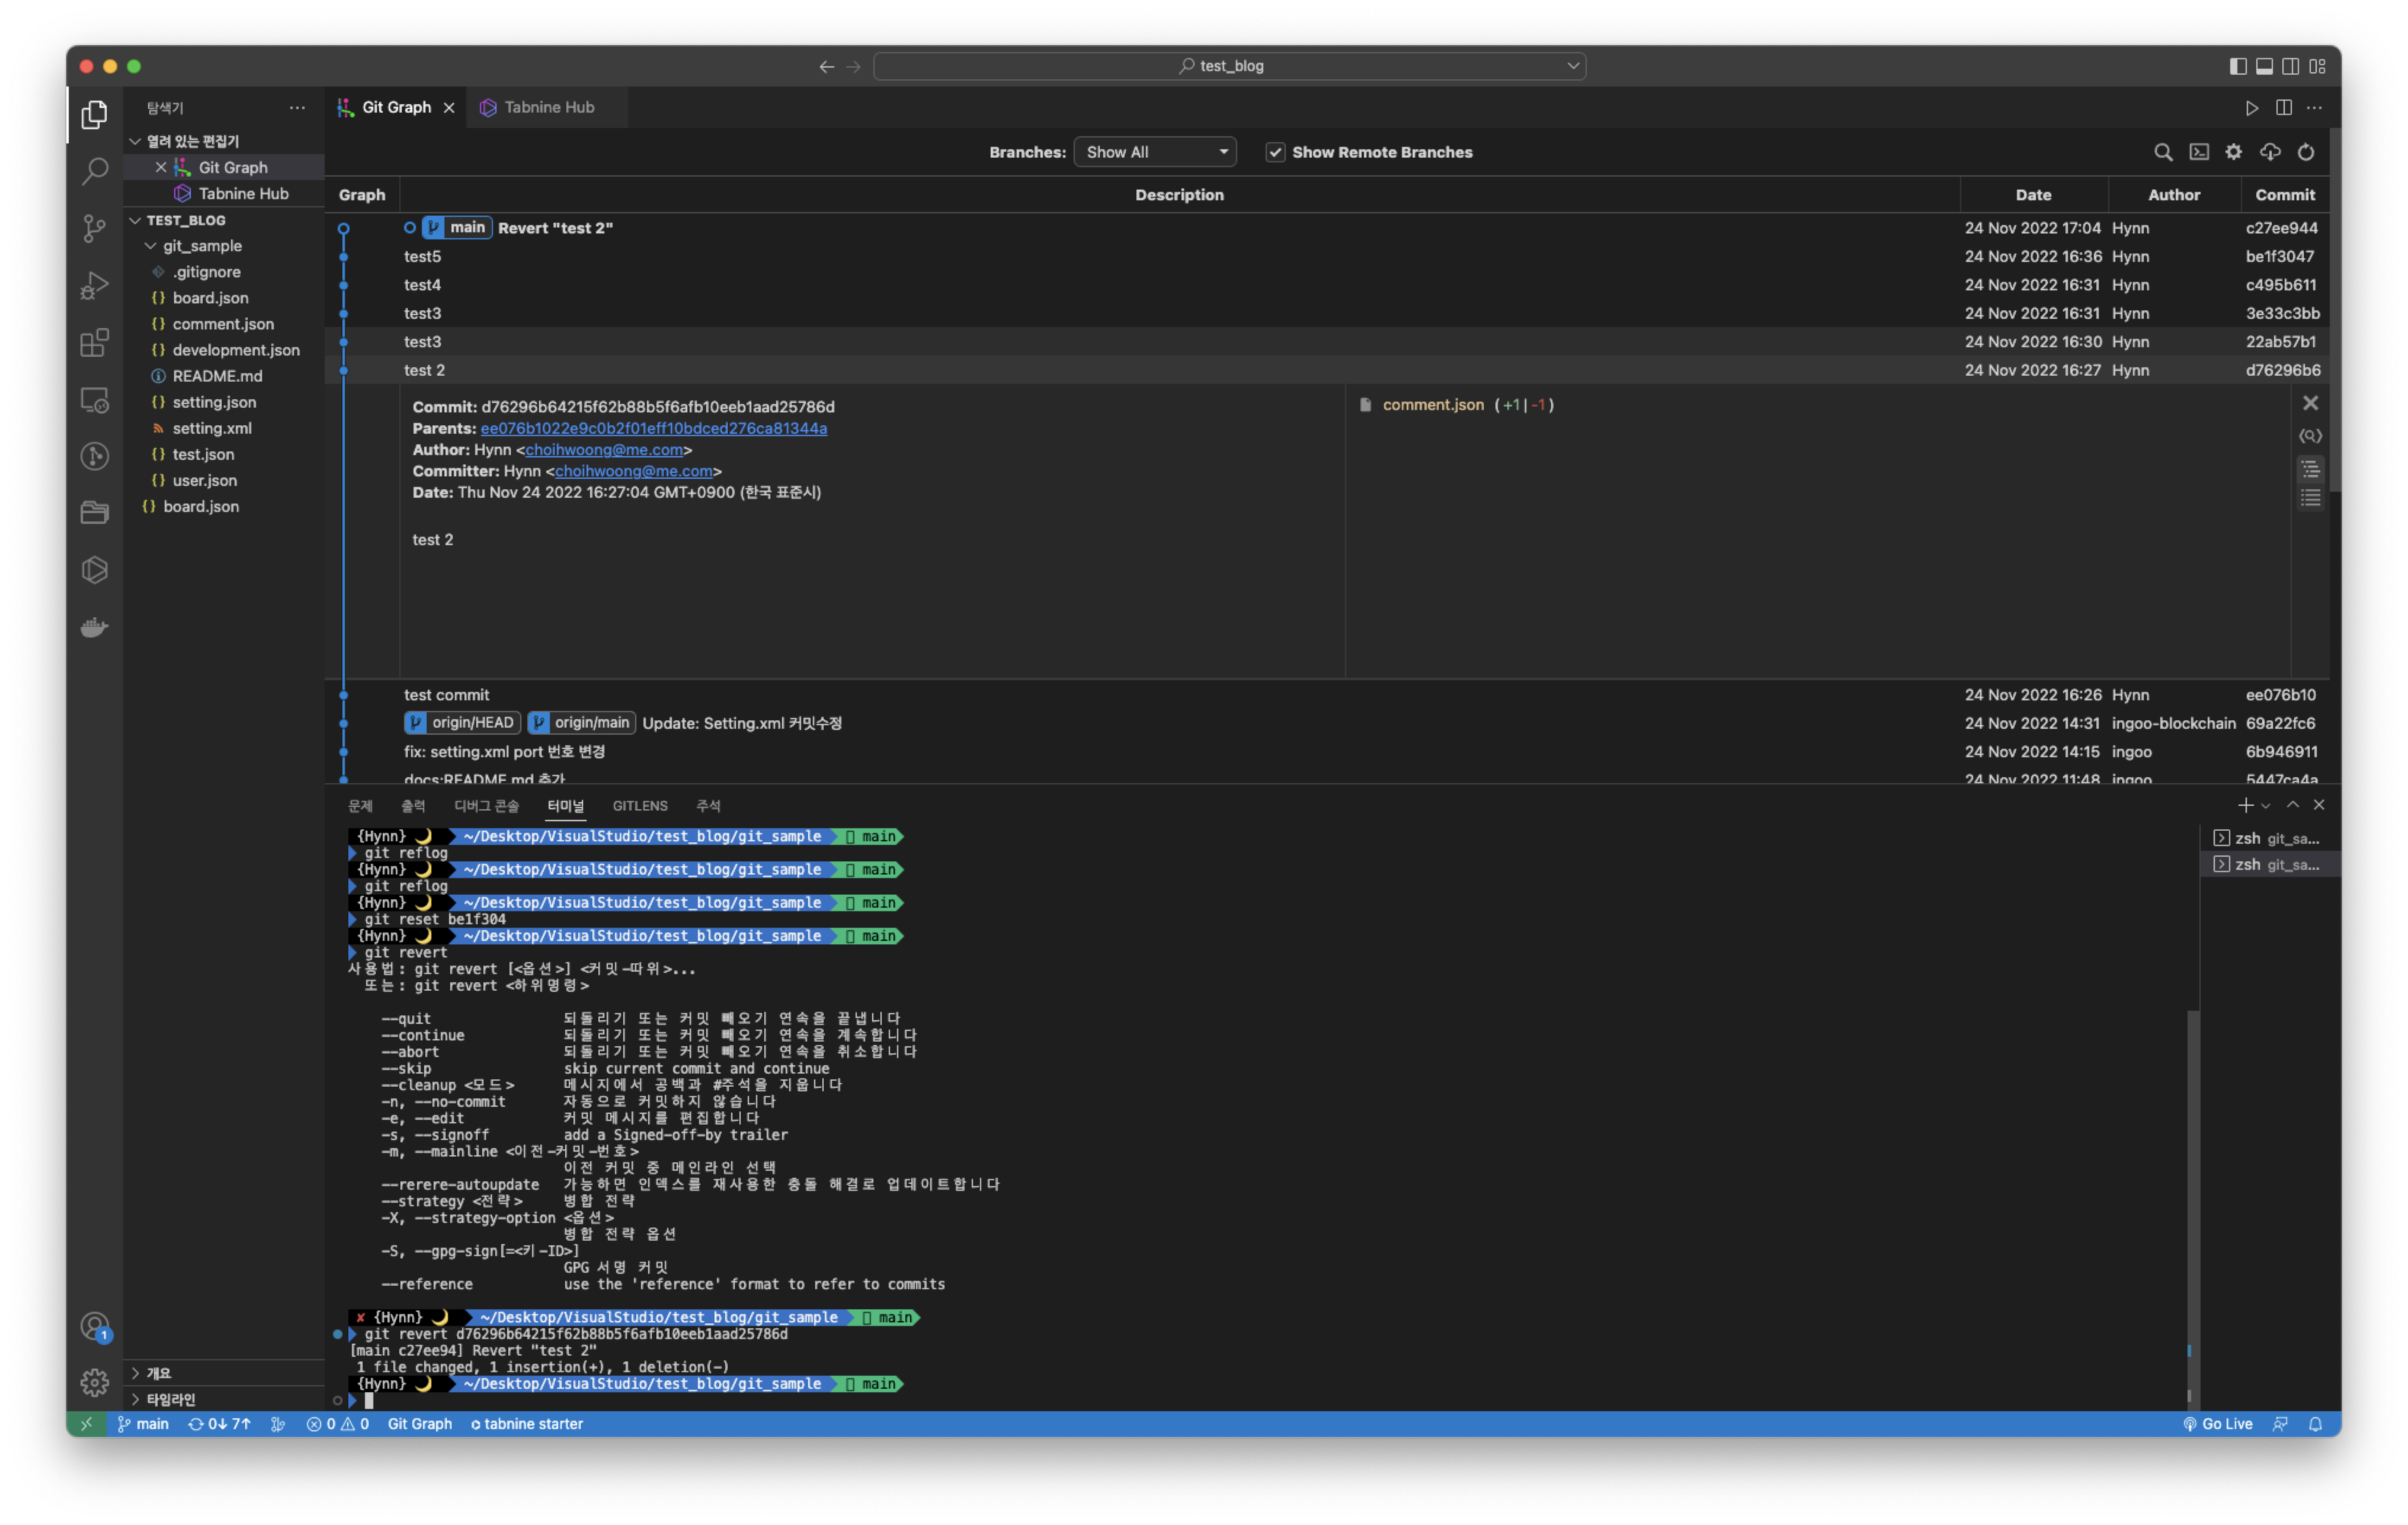
Task: Collapse the git_sample folder
Action: pyautogui.click(x=151, y=246)
